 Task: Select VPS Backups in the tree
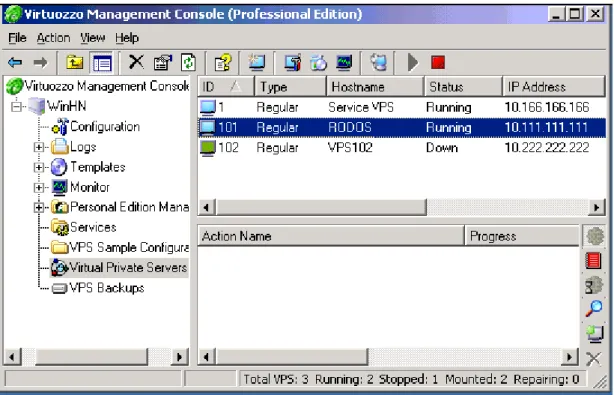point(107,288)
